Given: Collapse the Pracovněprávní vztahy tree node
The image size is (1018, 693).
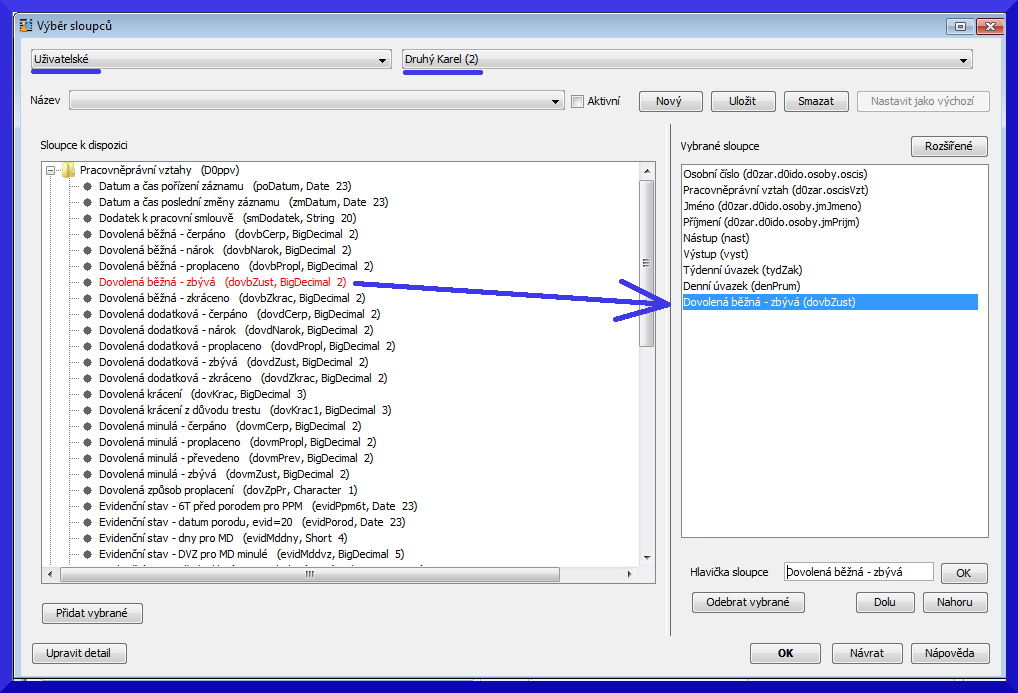Looking at the screenshot, I should [x=50, y=170].
